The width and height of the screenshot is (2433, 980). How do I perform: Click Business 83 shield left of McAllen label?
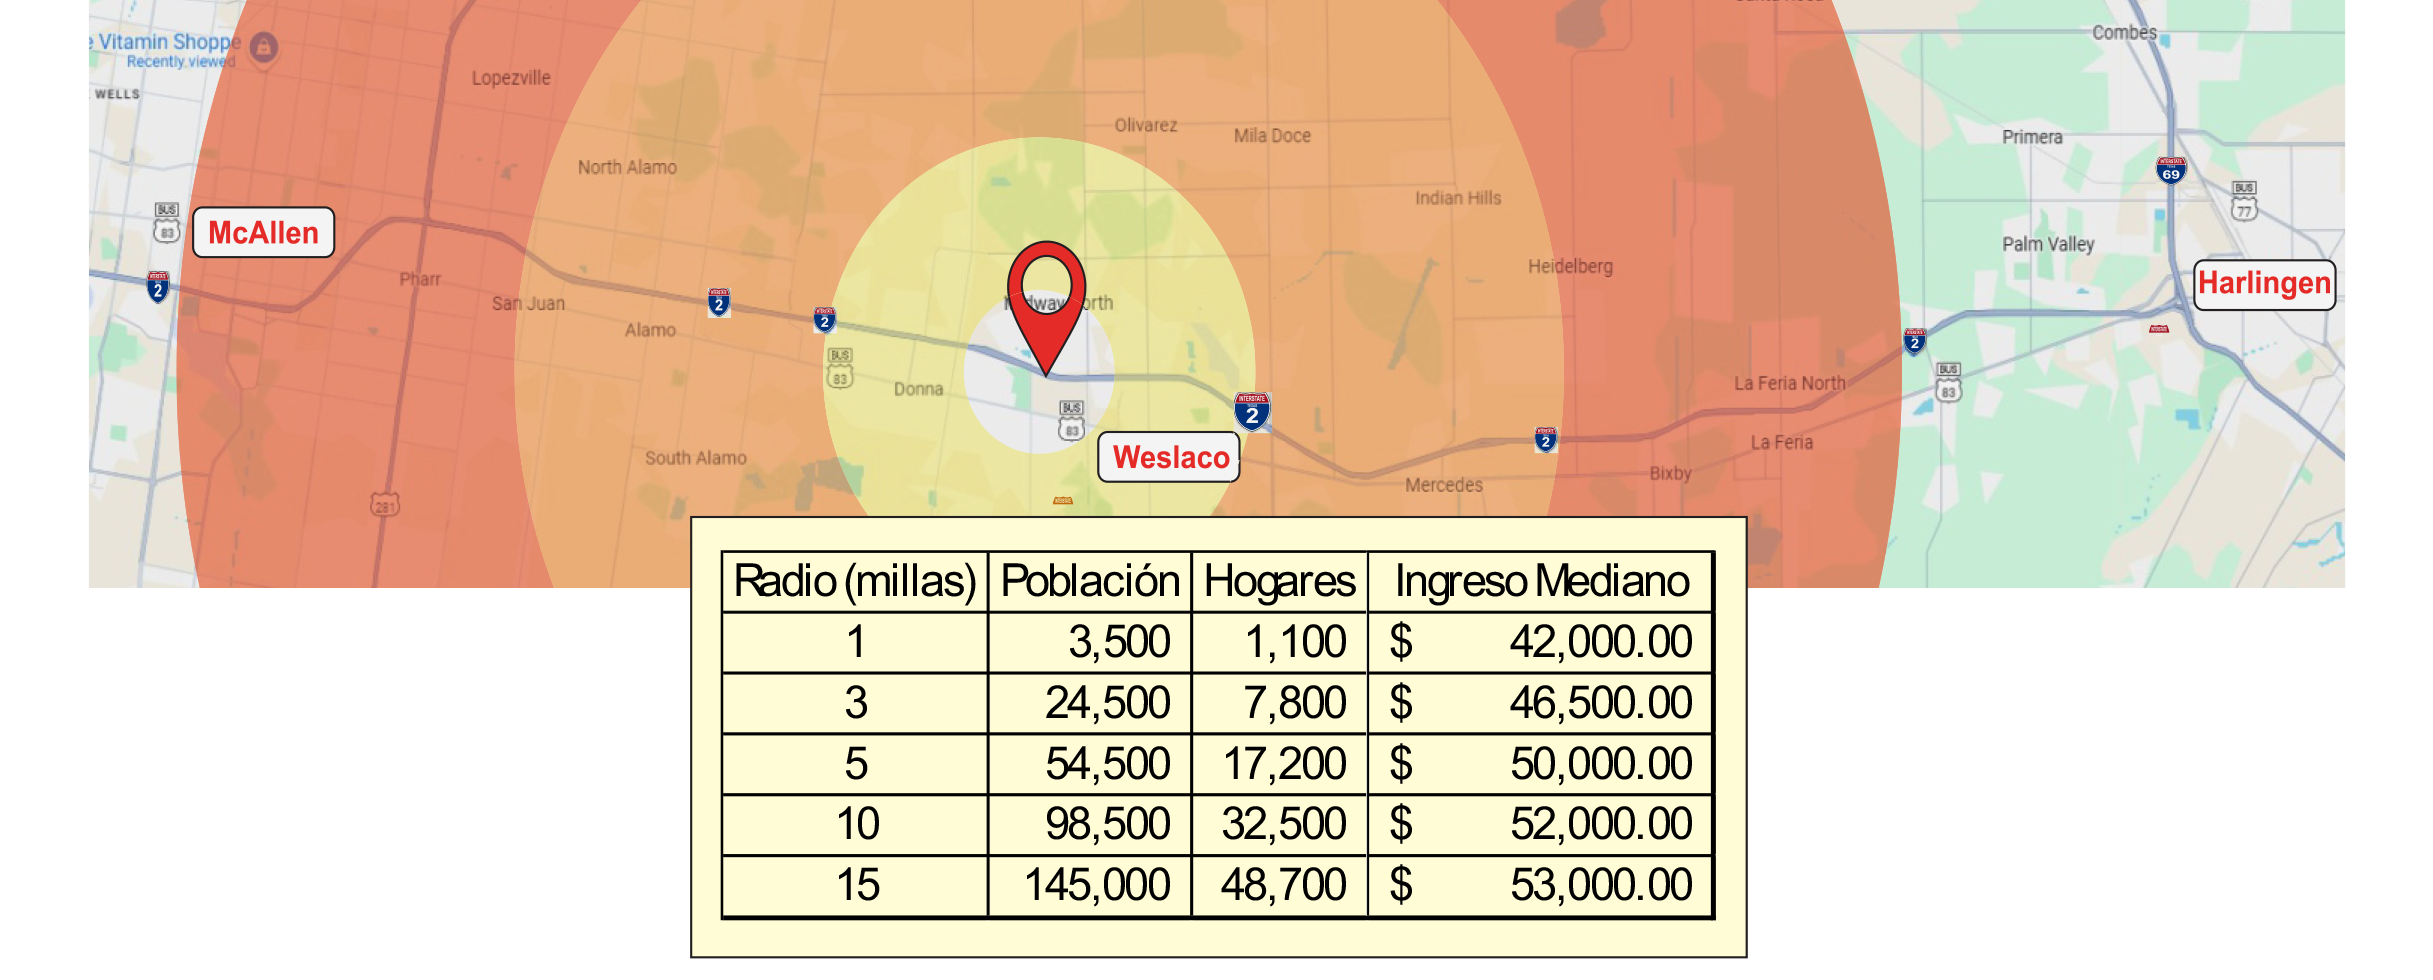tap(167, 222)
